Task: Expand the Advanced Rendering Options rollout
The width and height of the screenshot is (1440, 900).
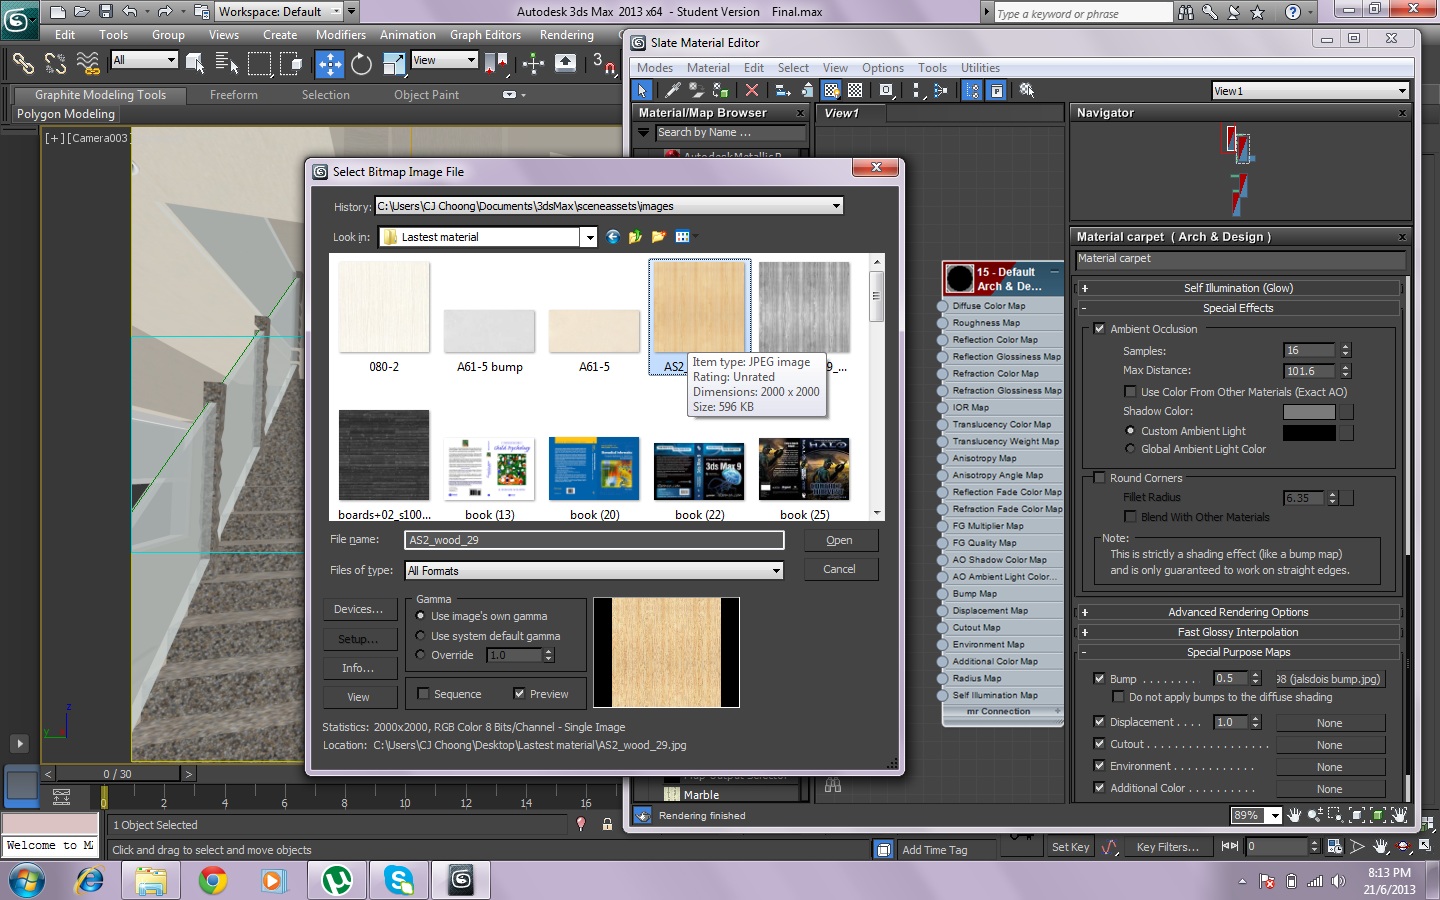Action: pyautogui.click(x=1238, y=612)
